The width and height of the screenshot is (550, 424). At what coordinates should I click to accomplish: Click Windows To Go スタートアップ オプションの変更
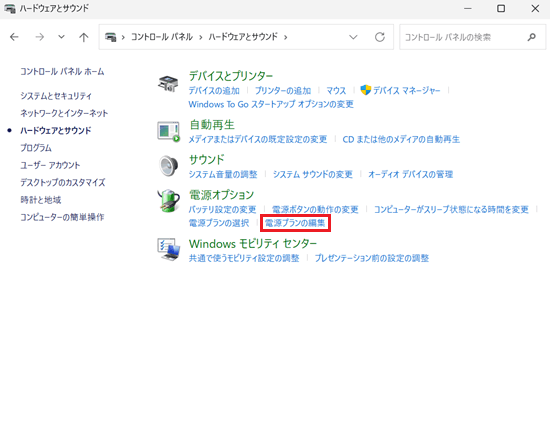coord(271,104)
